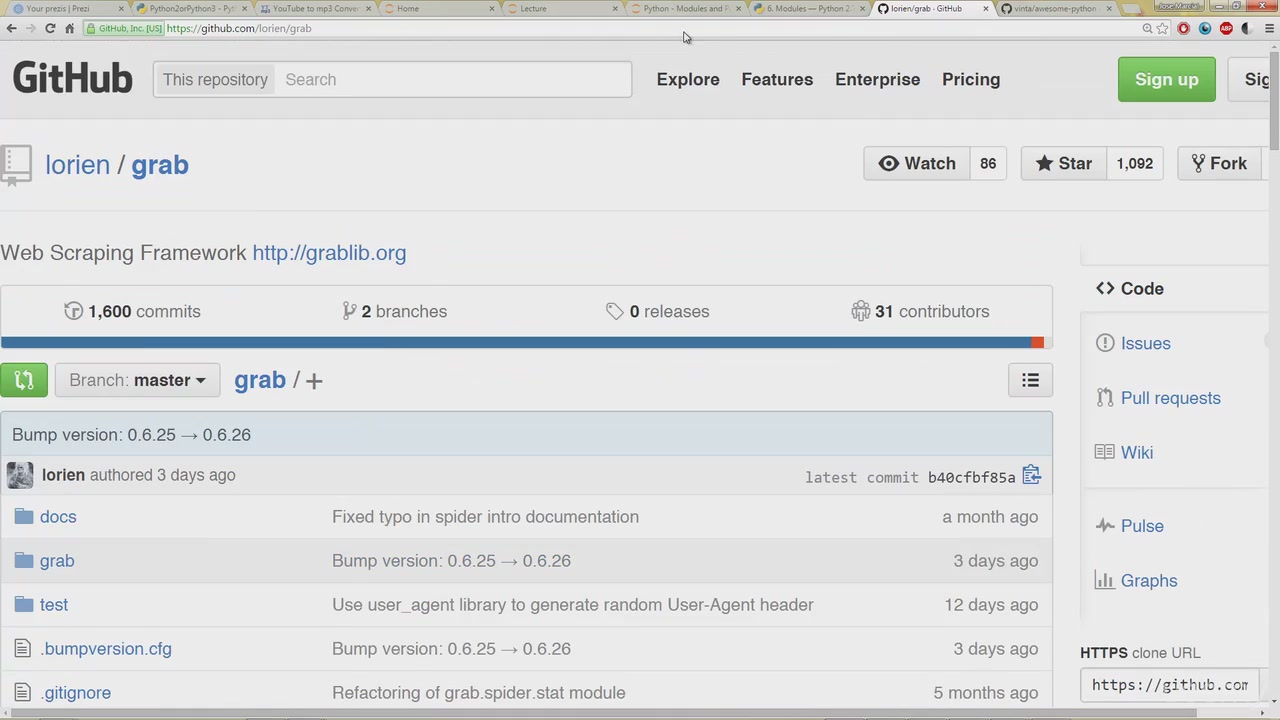Click the grab breadcrumb path link
Screen dimensions: 1280x720
click(260, 380)
